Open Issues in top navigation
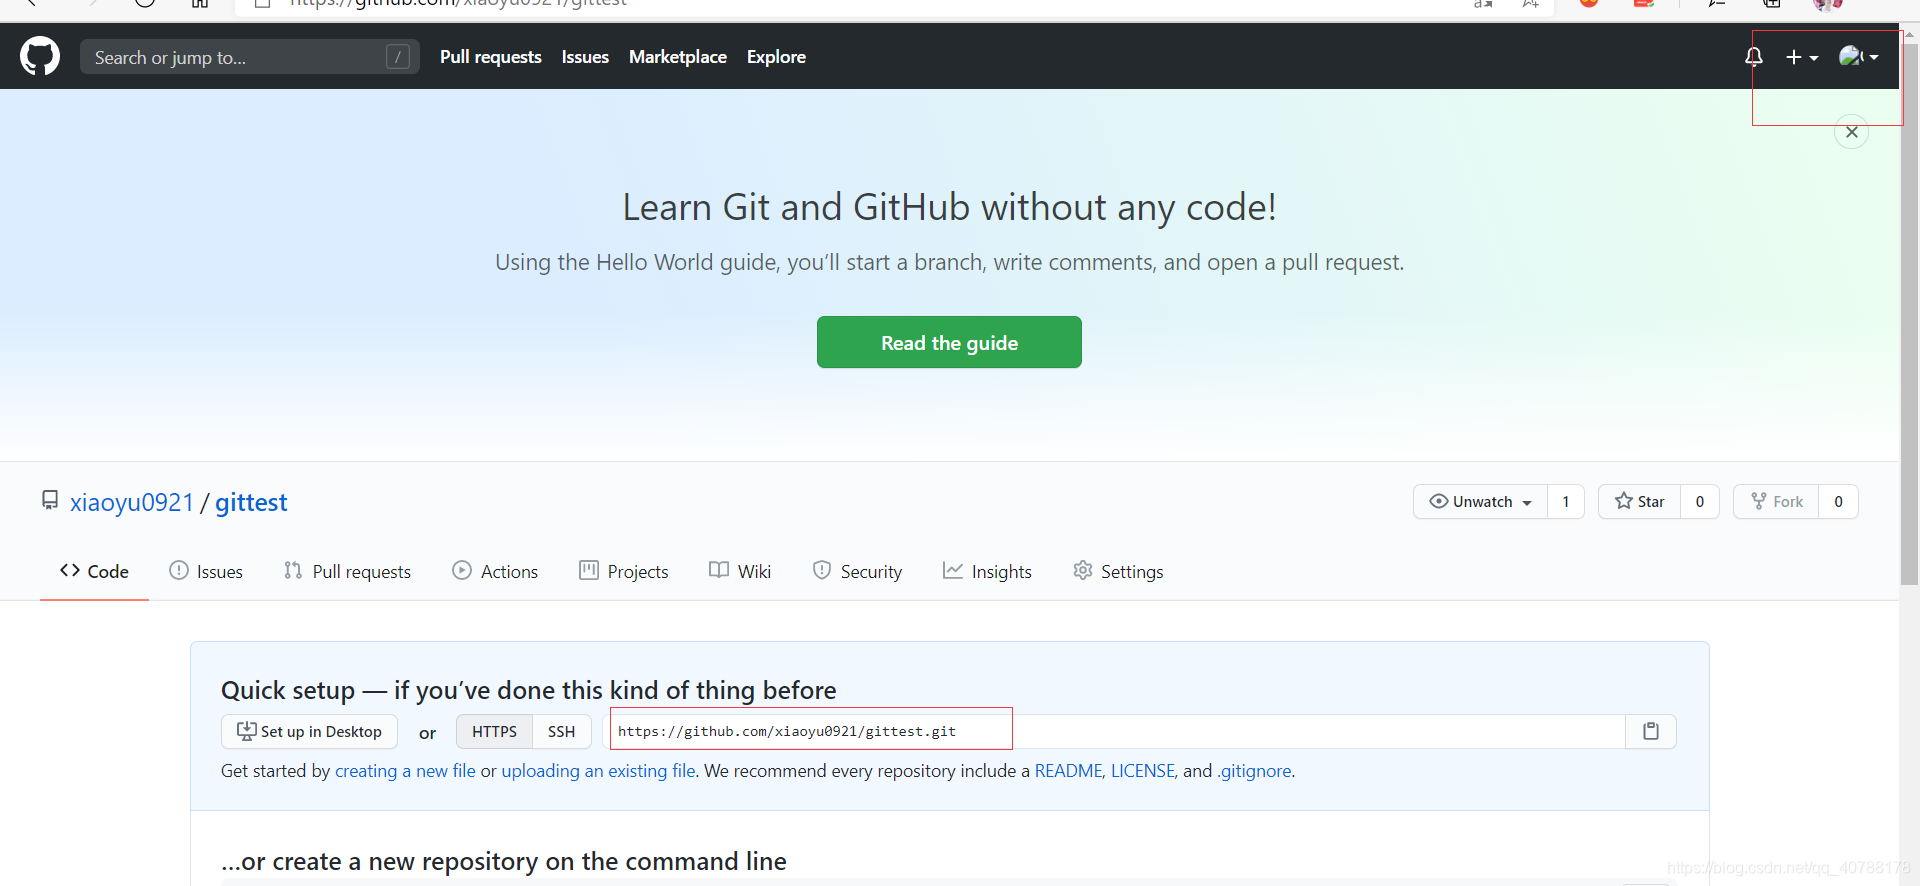Viewport: 1920px width, 886px height. point(585,57)
